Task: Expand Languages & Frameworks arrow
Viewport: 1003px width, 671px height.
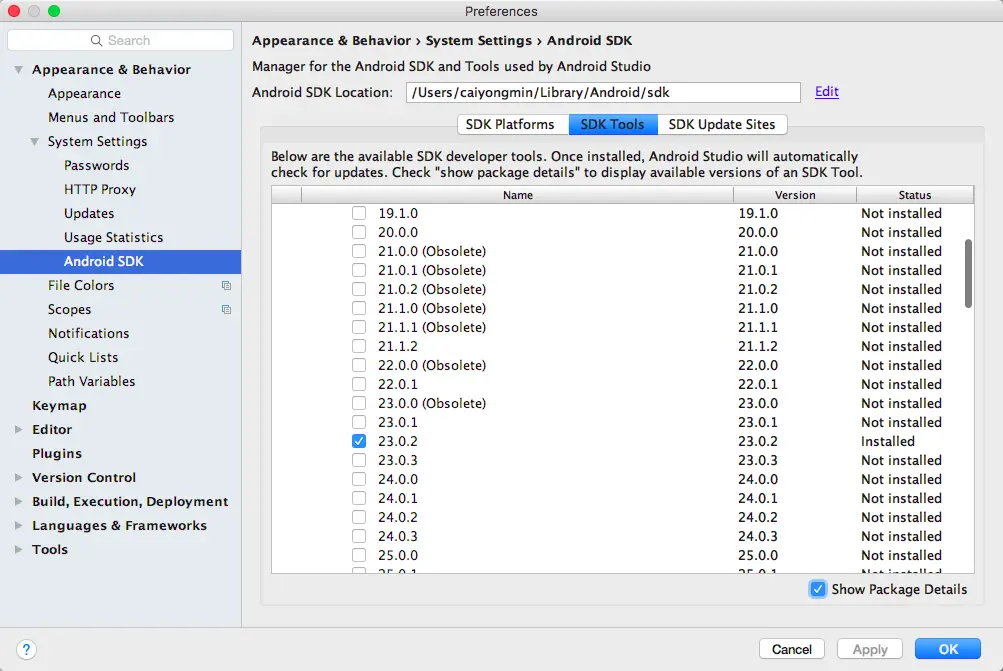Action: click(19, 526)
